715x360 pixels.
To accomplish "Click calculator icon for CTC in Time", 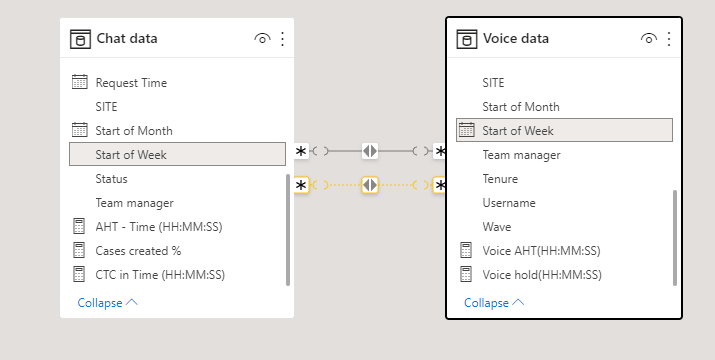I will (x=79, y=274).
